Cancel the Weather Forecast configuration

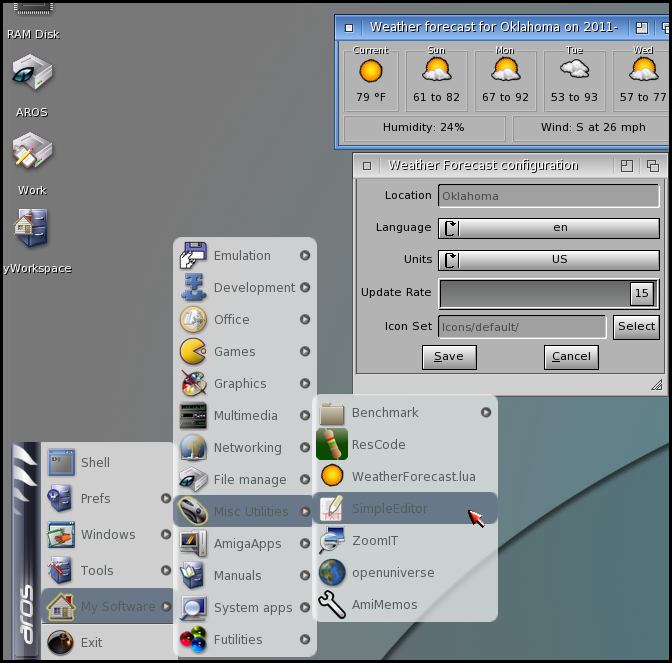pos(571,357)
